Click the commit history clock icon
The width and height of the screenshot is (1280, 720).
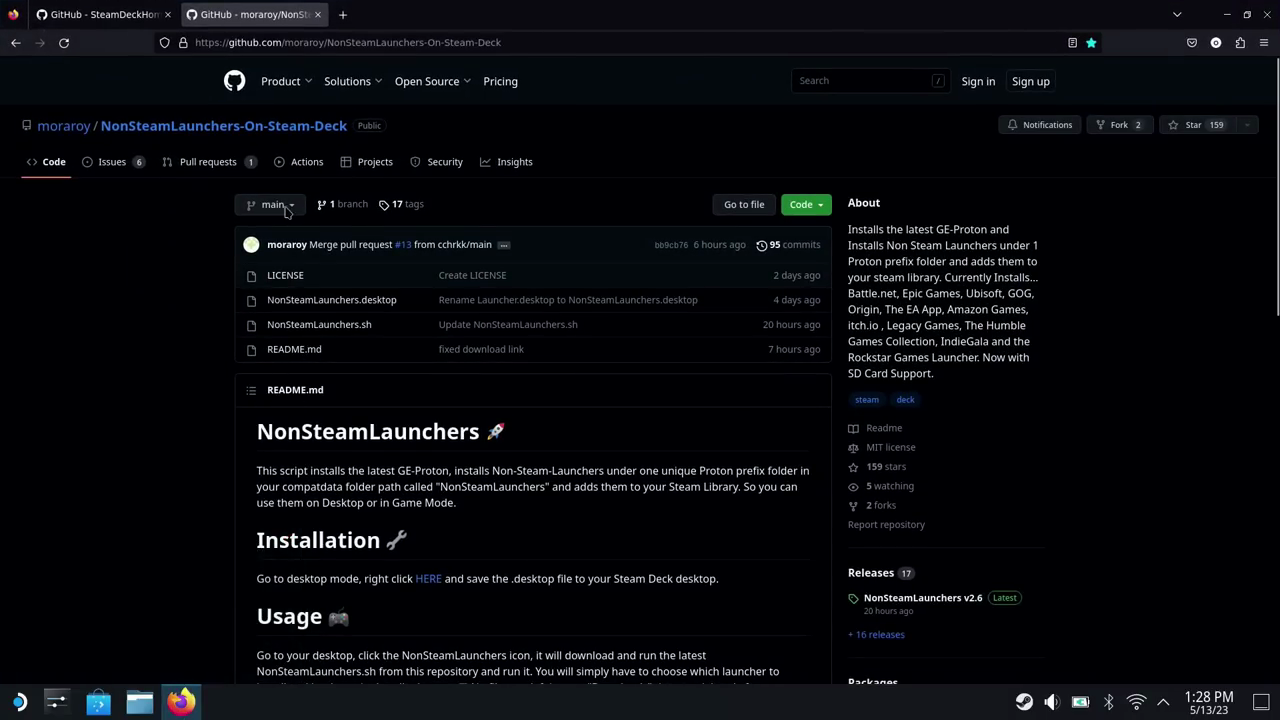[x=762, y=245]
